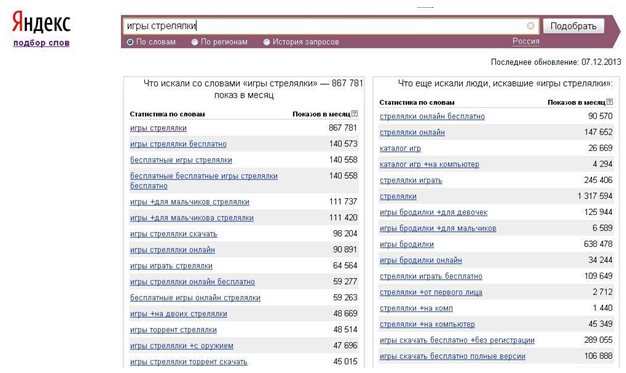Select left column header 'Статистика по словам'
Viewport: 626px width, 373px height.
pyautogui.click(x=167, y=114)
